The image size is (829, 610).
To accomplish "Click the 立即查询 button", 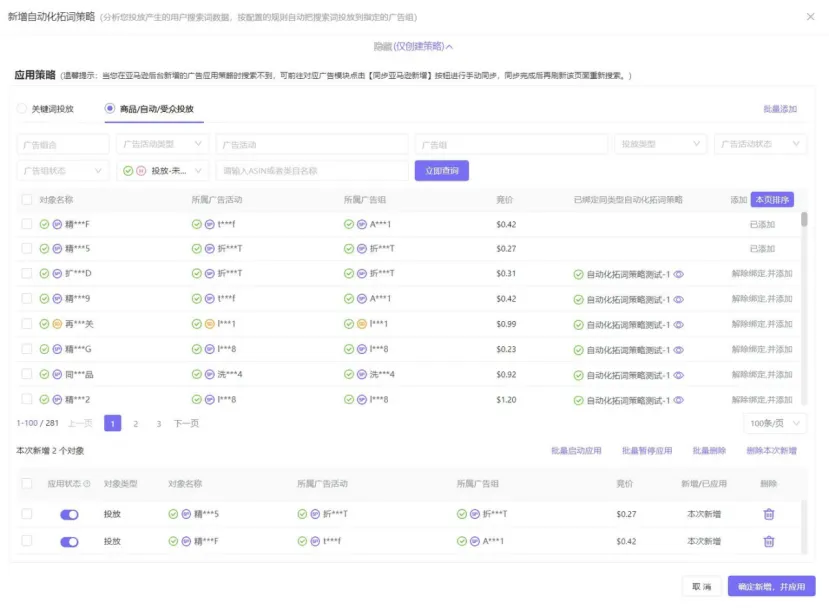I will pos(441,171).
